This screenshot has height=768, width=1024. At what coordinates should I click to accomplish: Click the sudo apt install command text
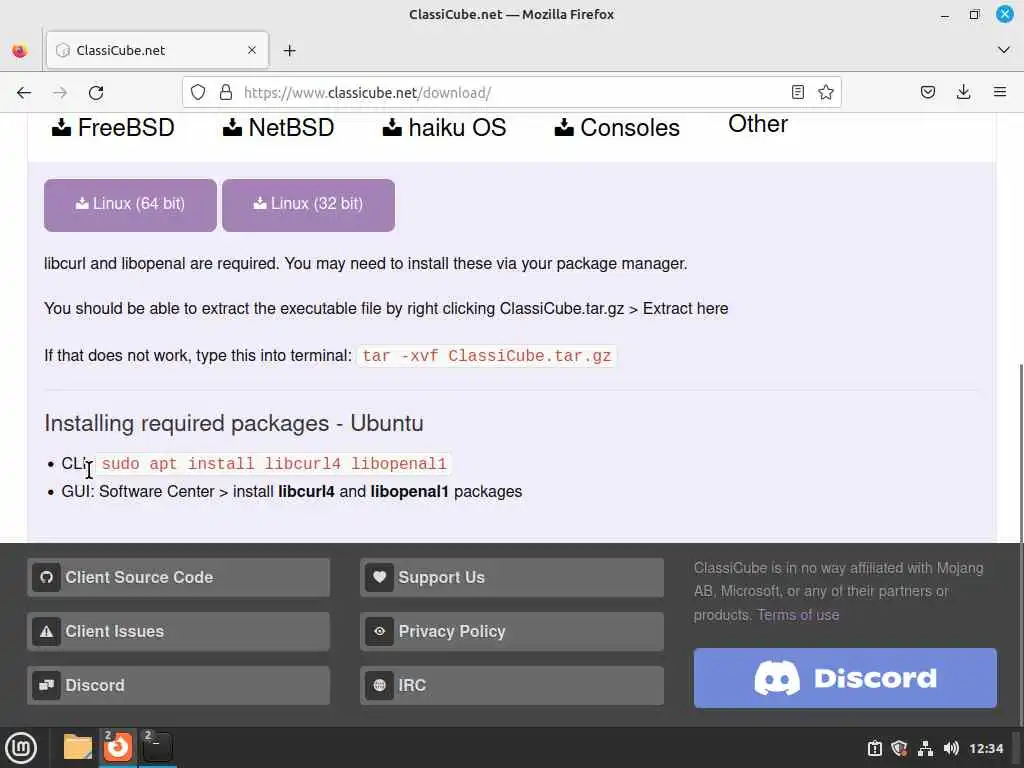click(x=274, y=464)
